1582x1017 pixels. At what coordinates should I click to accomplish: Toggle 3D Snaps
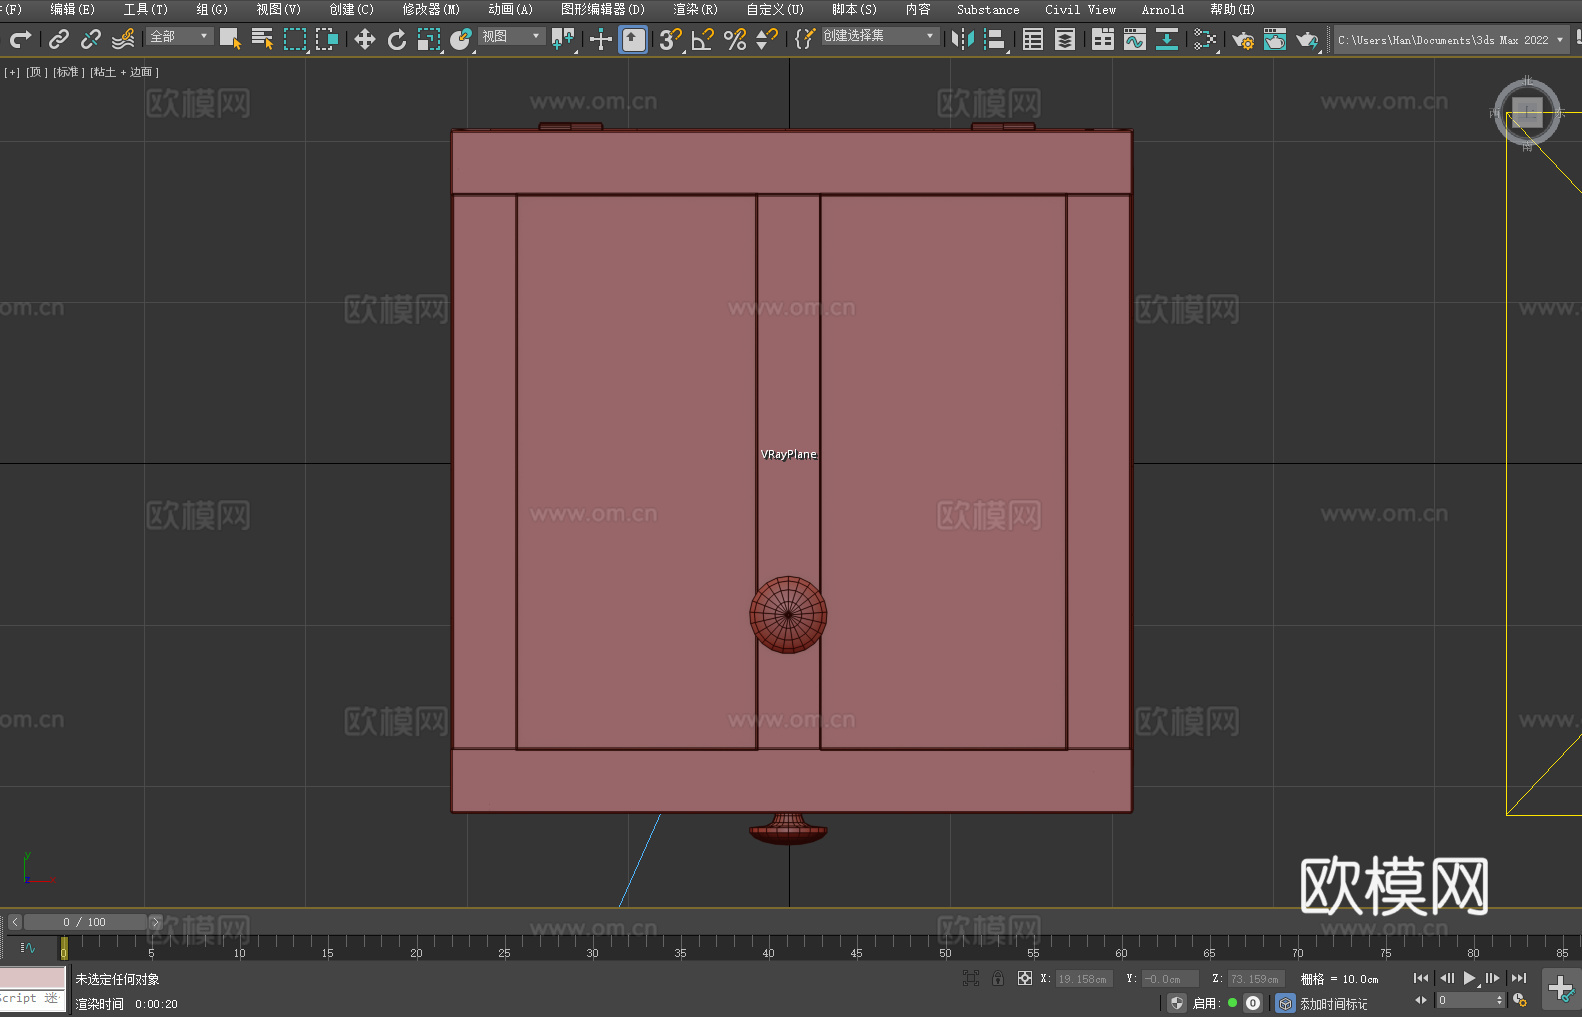671,39
